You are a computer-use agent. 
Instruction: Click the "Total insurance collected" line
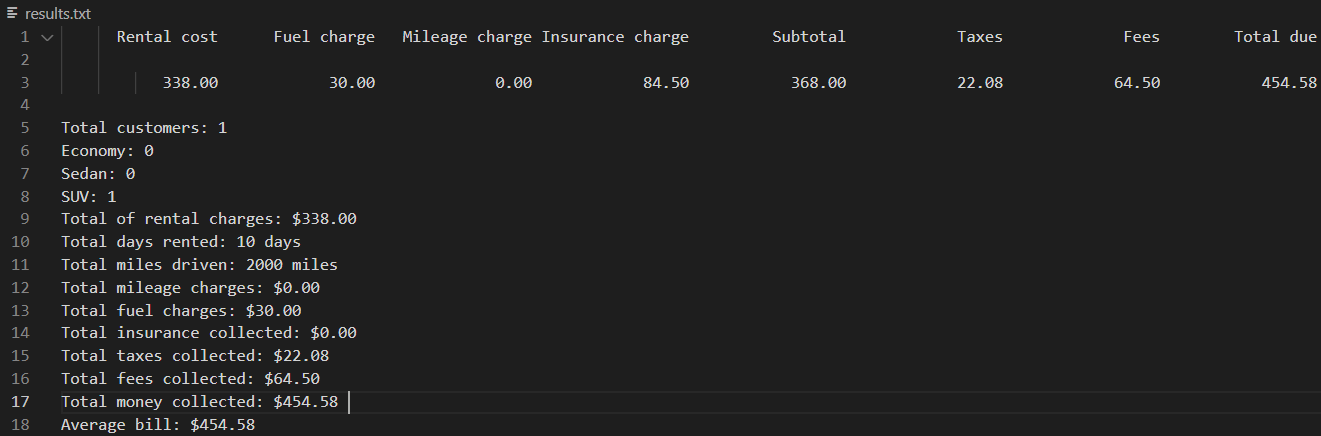[208, 333]
